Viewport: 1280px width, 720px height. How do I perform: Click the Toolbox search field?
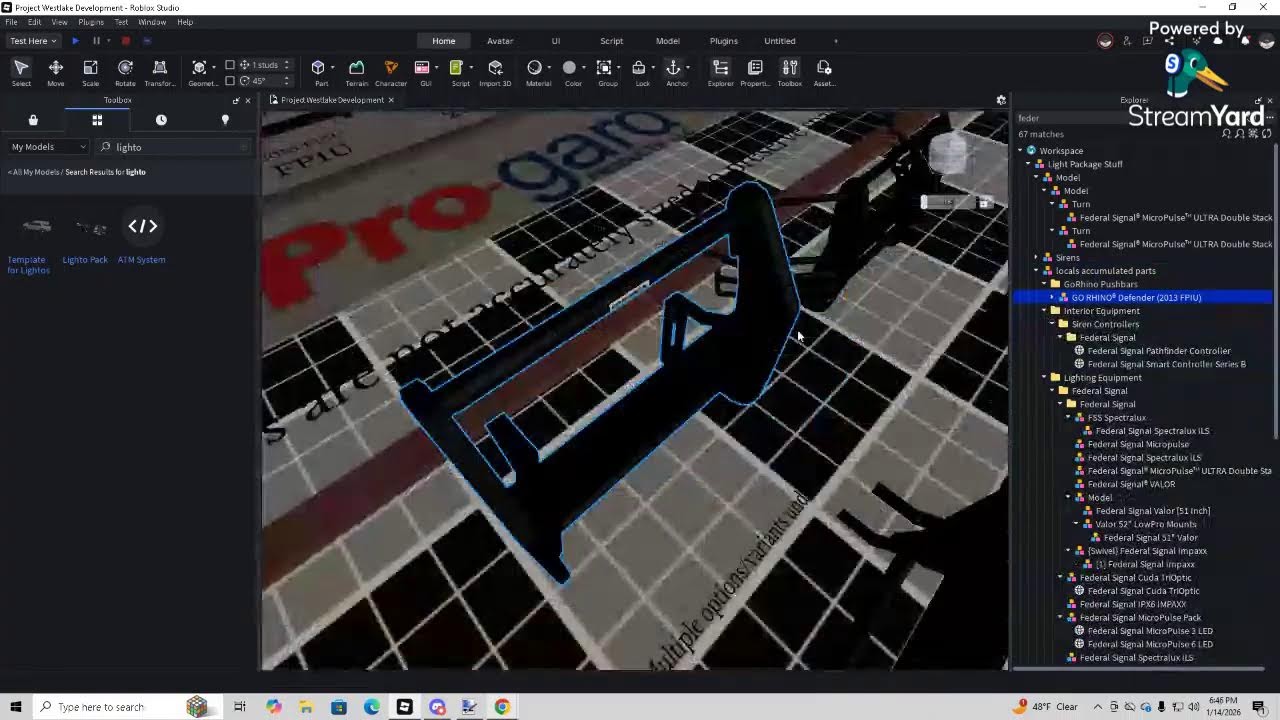coord(175,147)
